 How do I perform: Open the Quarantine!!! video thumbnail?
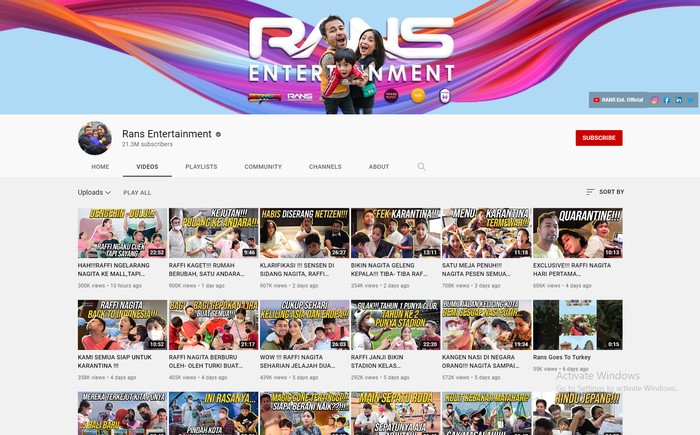tap(578, 233)
